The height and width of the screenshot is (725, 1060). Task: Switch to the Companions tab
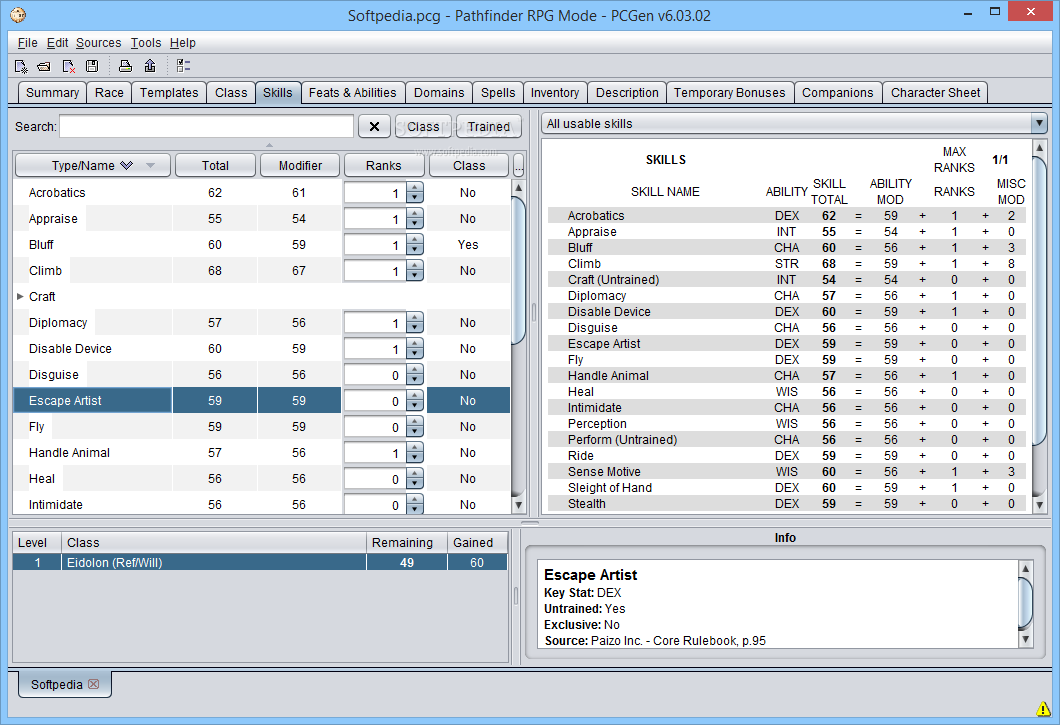[x=838, y=93]
